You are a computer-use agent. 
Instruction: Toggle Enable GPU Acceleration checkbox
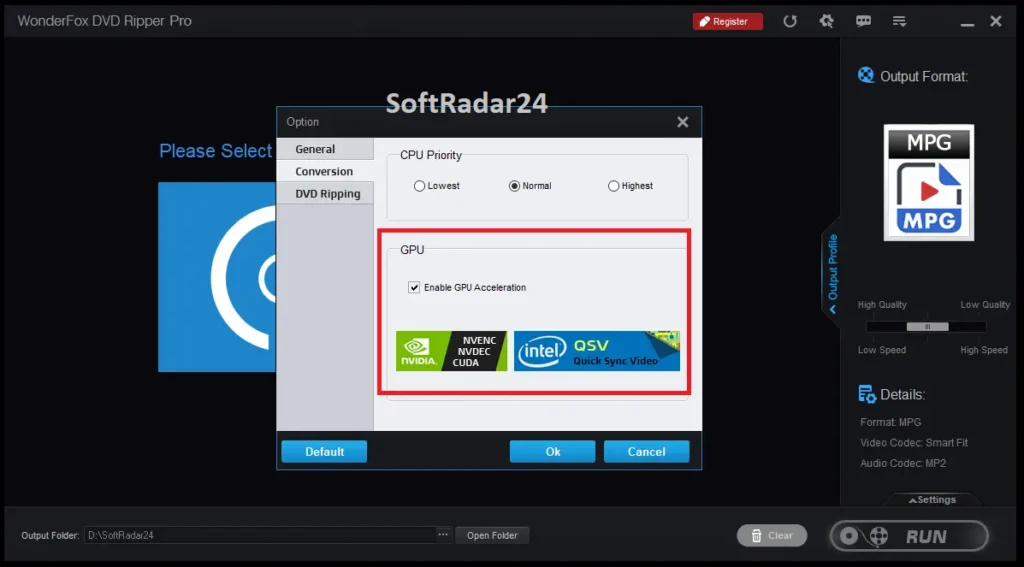414,287
